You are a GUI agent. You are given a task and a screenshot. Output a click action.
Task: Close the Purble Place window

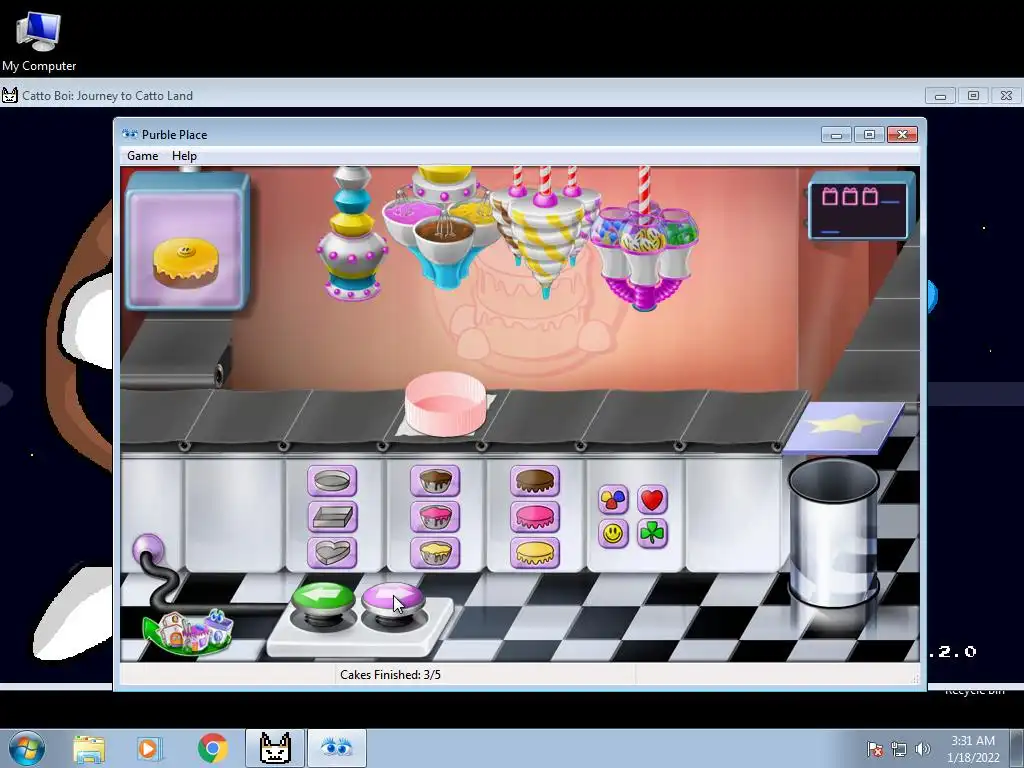pos(903,135)
